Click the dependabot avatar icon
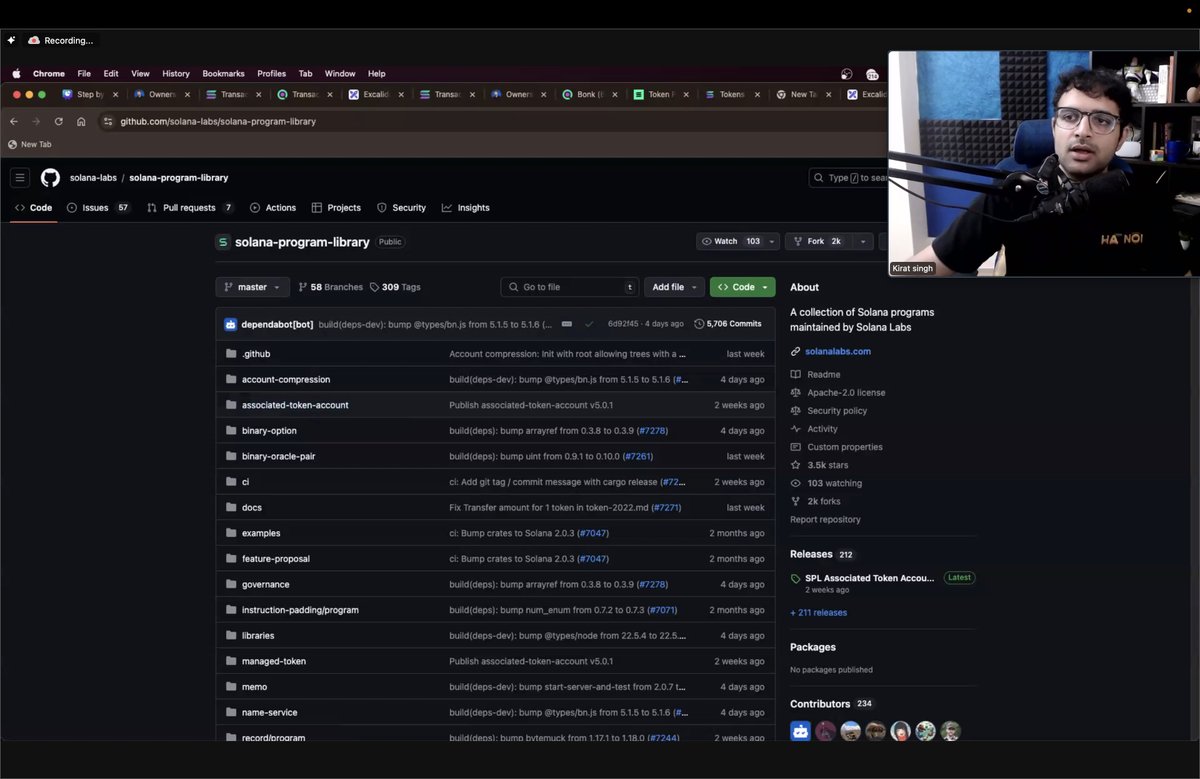This screenshot has height=779, width=1200. coord(231,324)
